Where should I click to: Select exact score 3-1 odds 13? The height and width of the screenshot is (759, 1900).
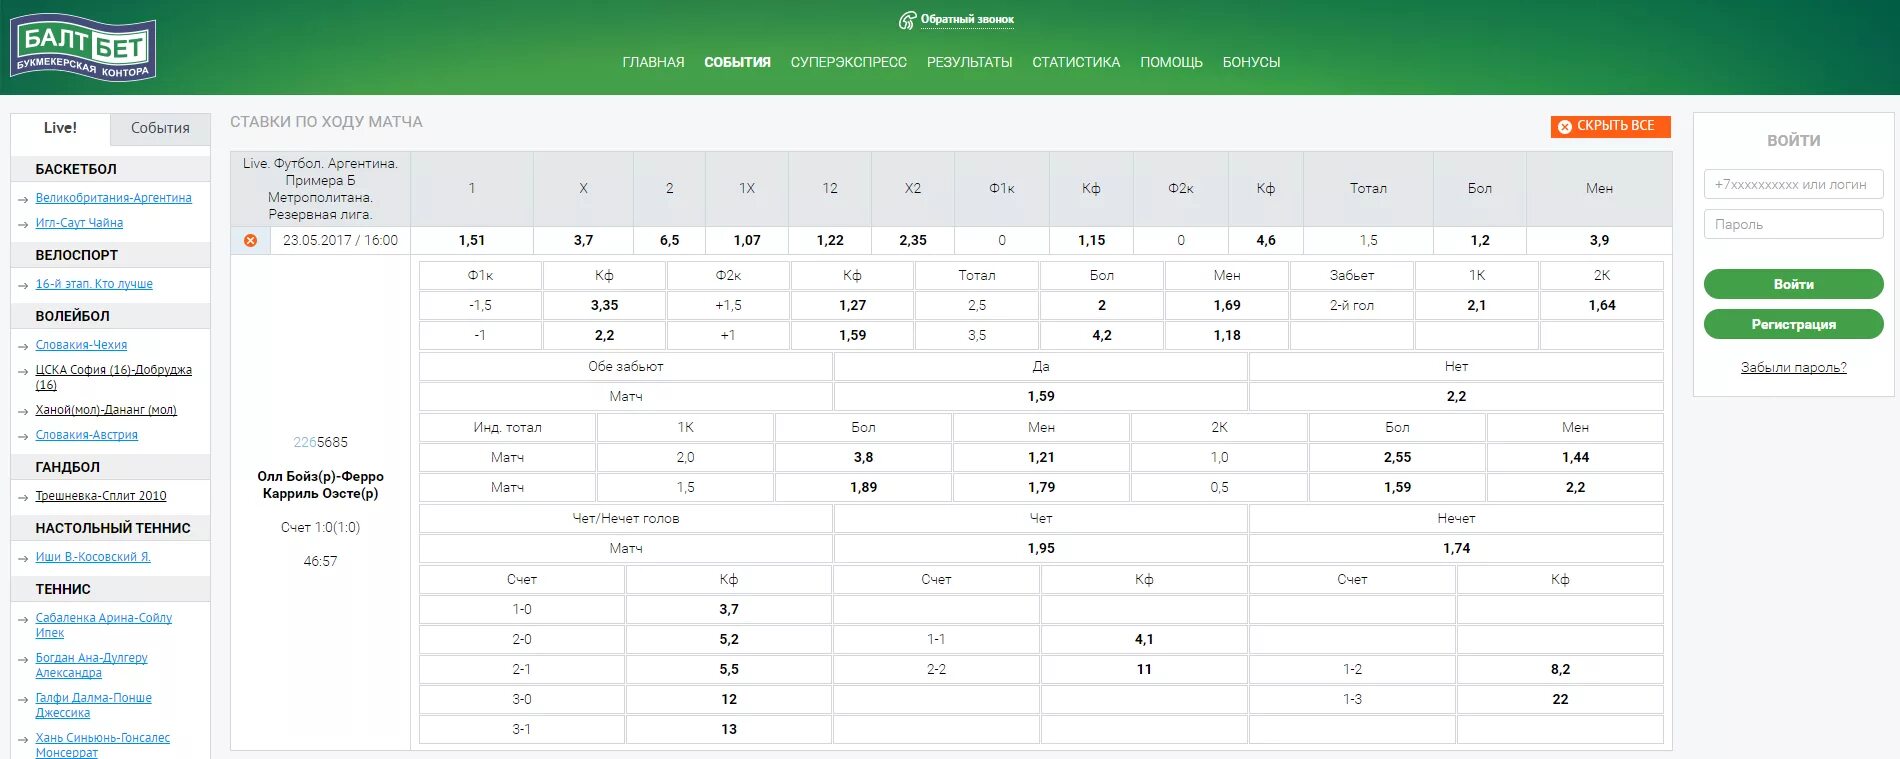(x=728, y=729)
